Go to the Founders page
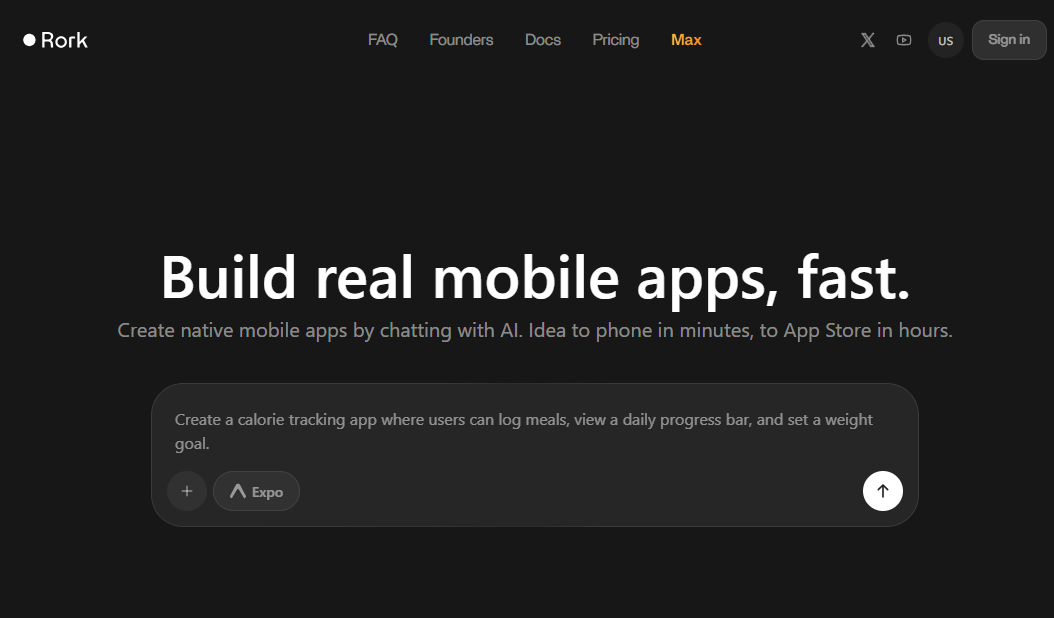The image size is (1054, 618). pyautogui.click(x=461, y=40)
